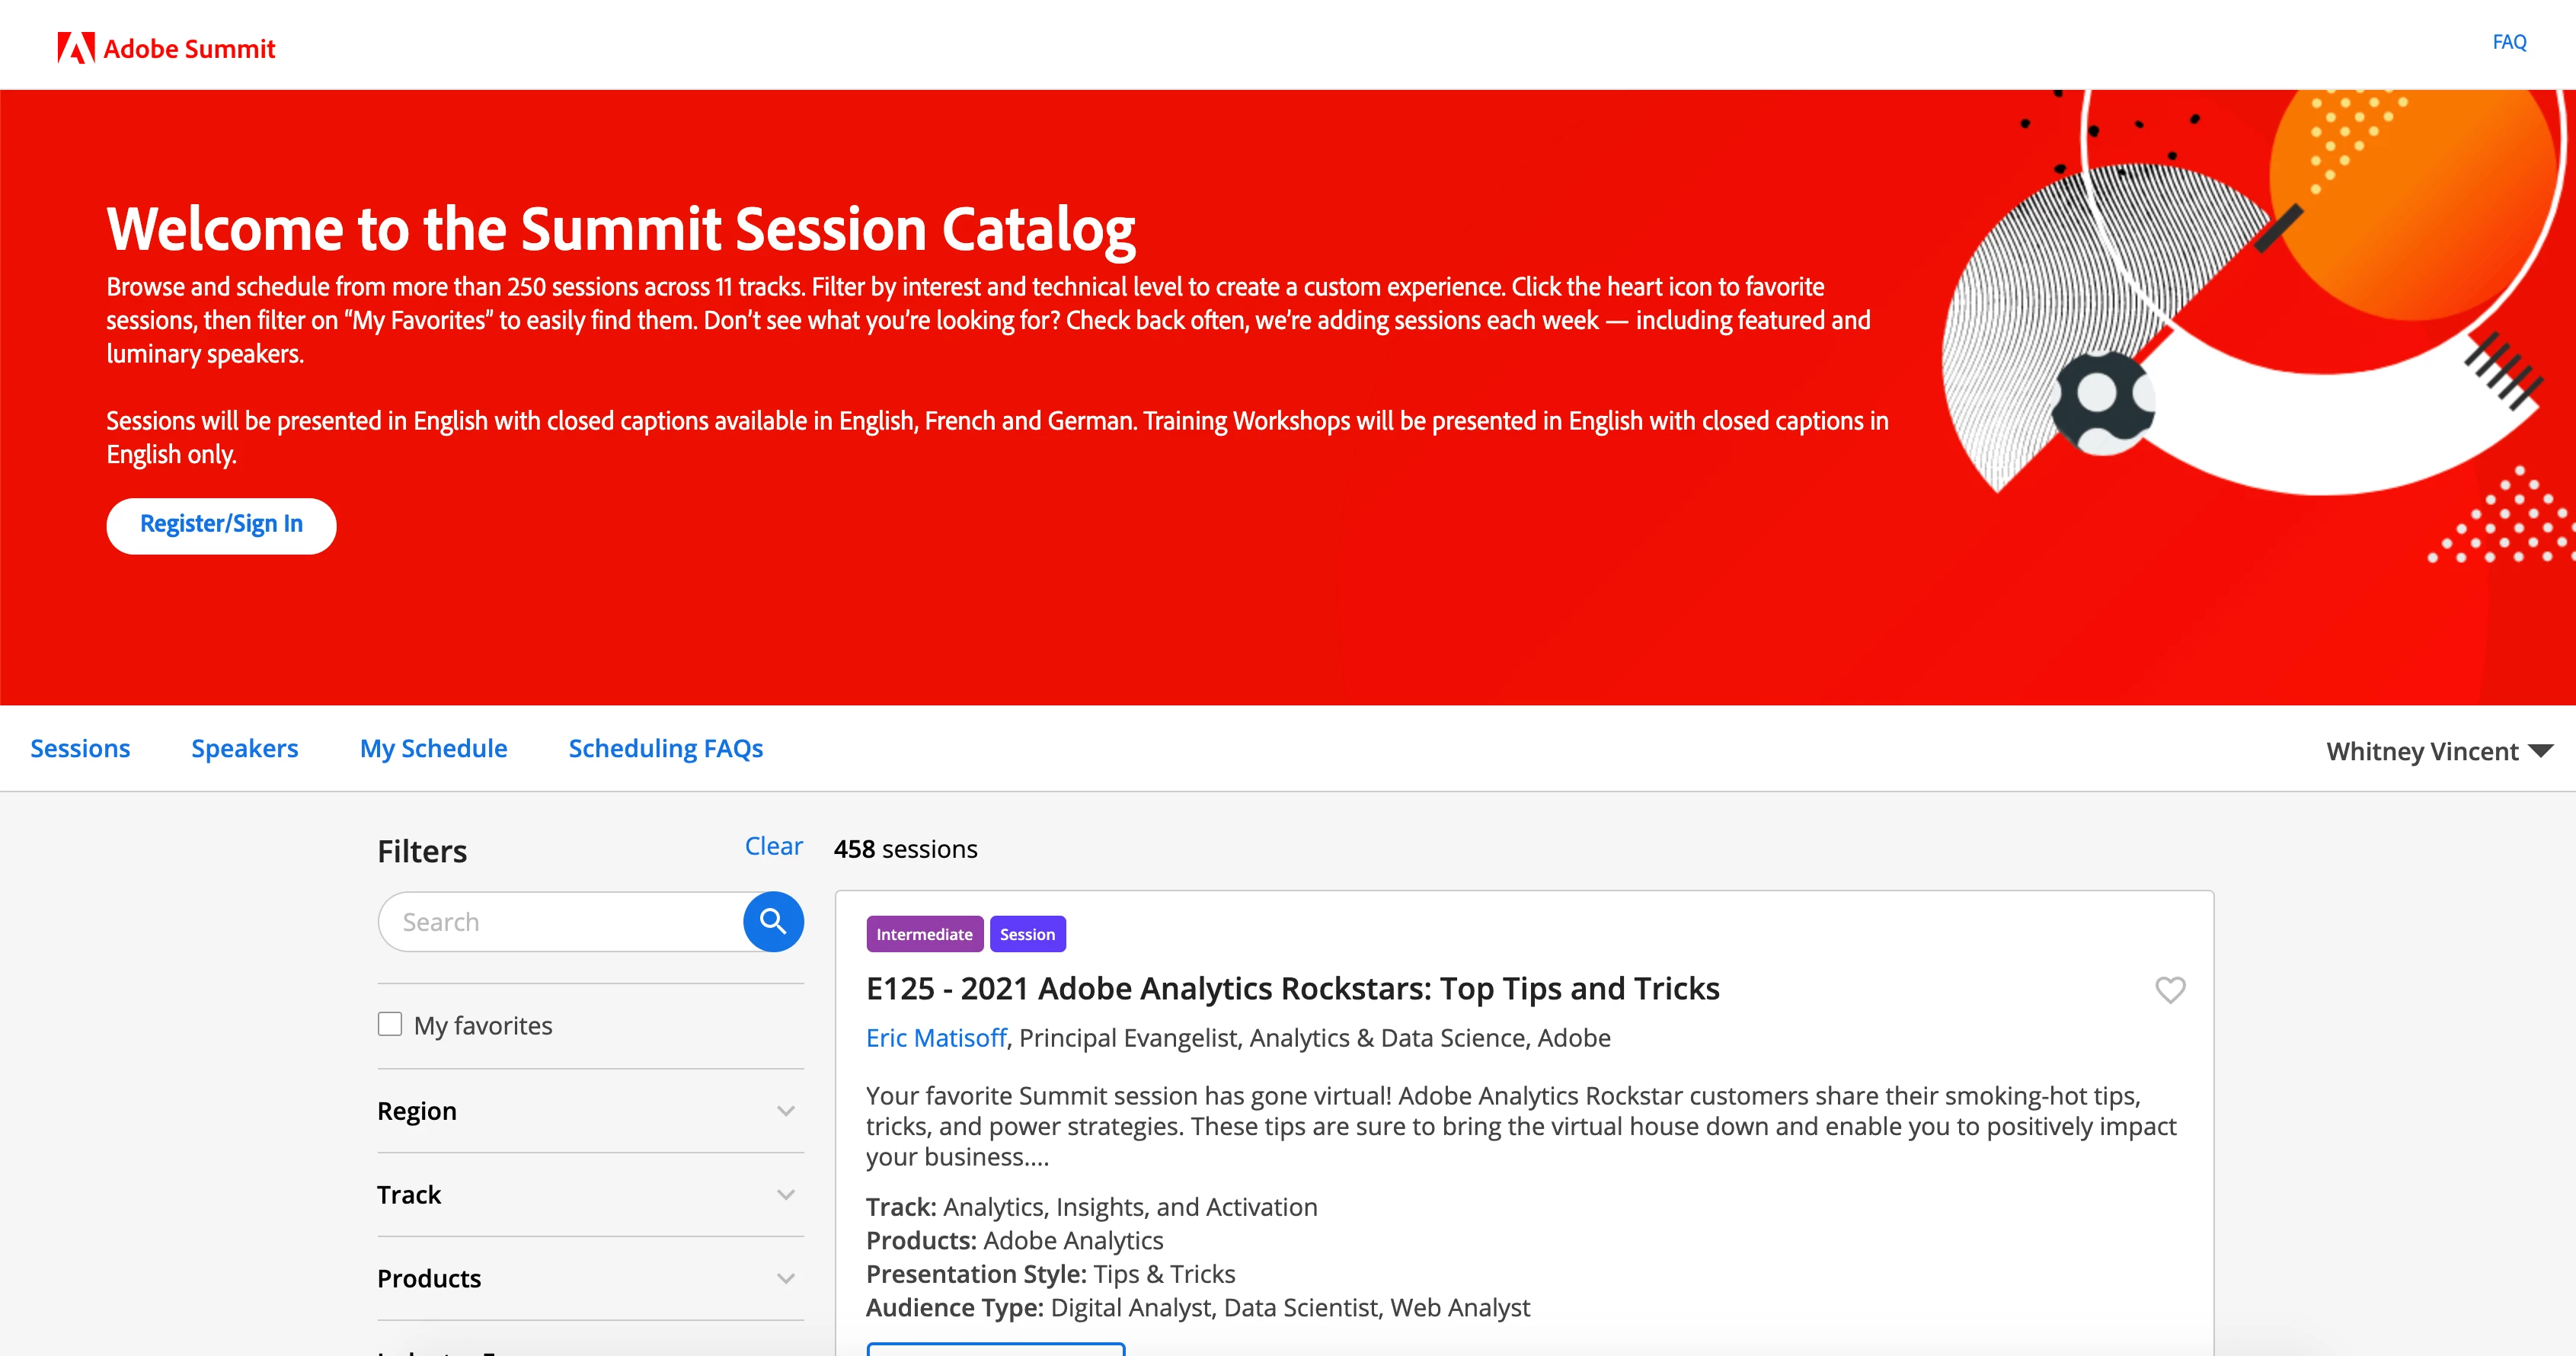
Task: Open the Whitney Vincent user dropdown arrow
Action: pyautogui.click(x=2540, y=750)
